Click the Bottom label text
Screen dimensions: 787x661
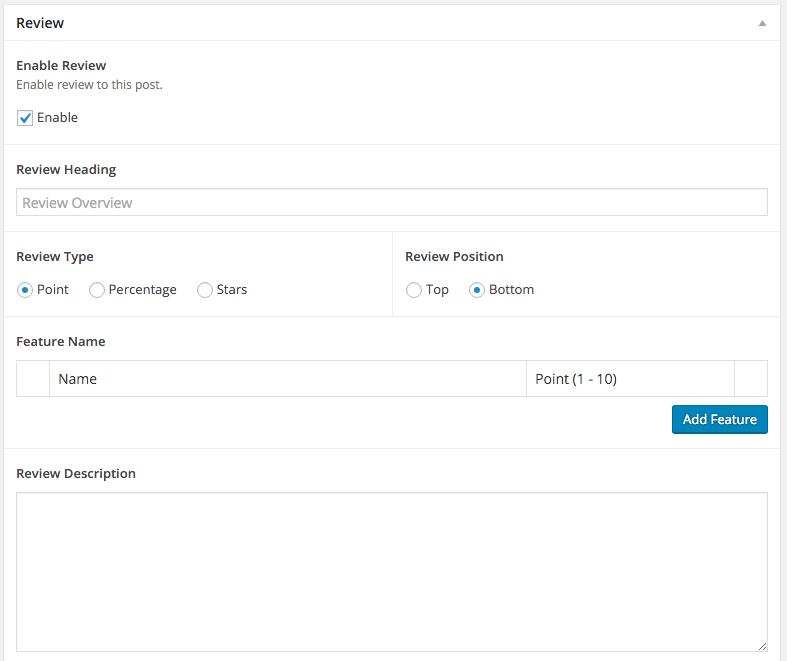pyautogui.click(x=511, y=290)
